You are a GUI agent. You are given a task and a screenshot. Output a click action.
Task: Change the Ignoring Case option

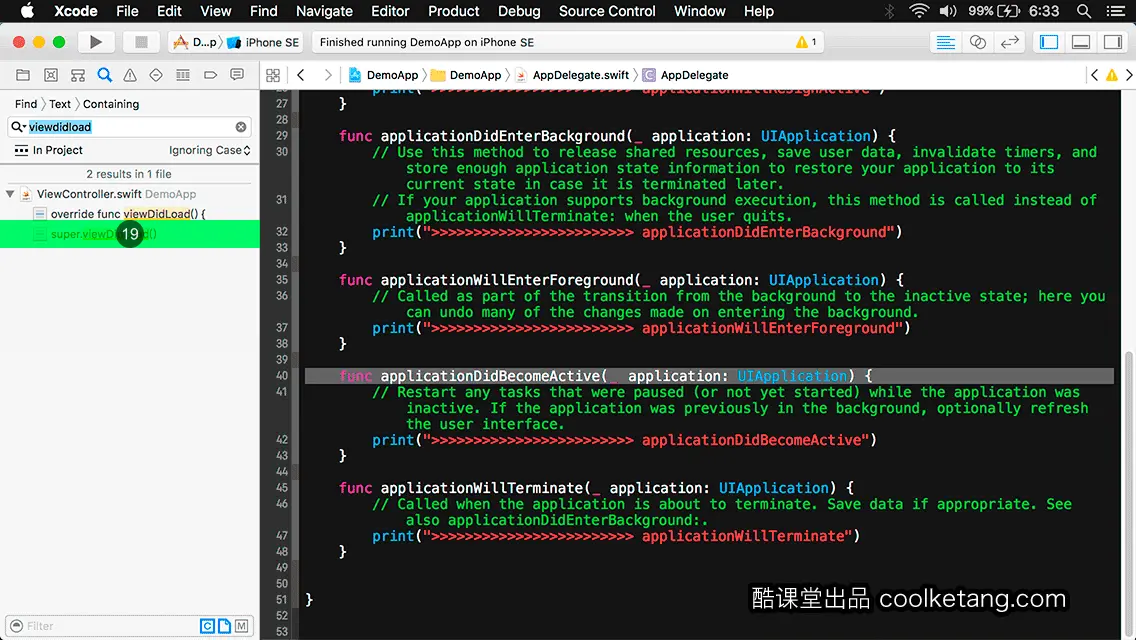point(209,150)
